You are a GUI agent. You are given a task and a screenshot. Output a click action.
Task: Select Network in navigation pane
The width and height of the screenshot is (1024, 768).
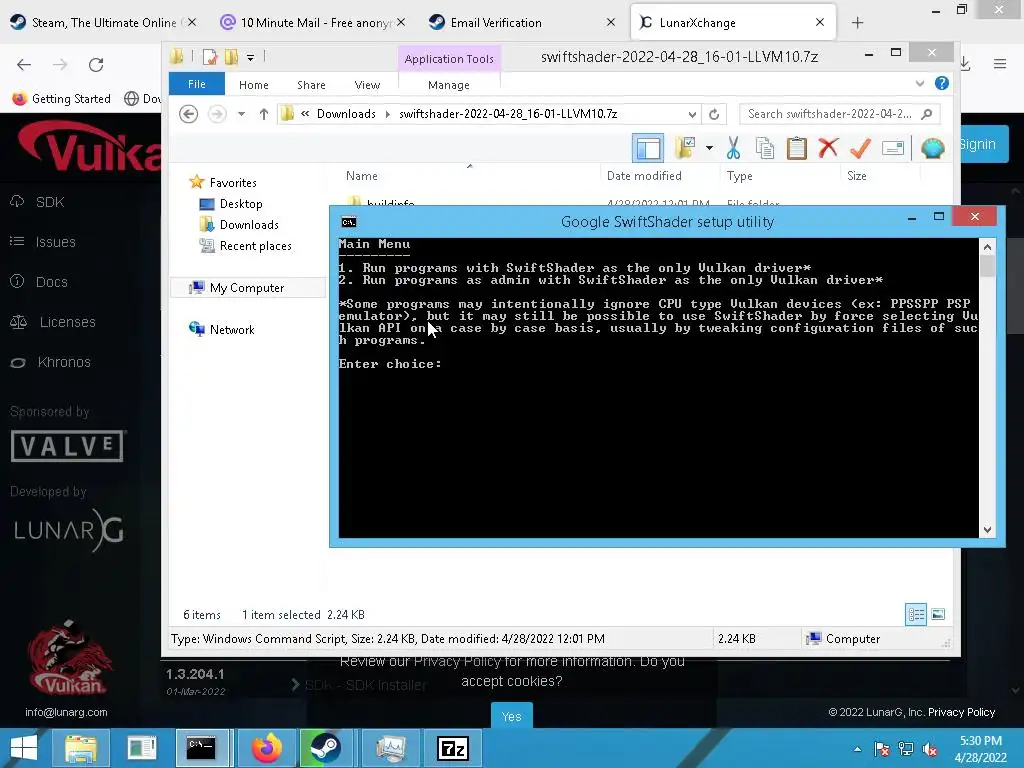(x=221, y=330)
